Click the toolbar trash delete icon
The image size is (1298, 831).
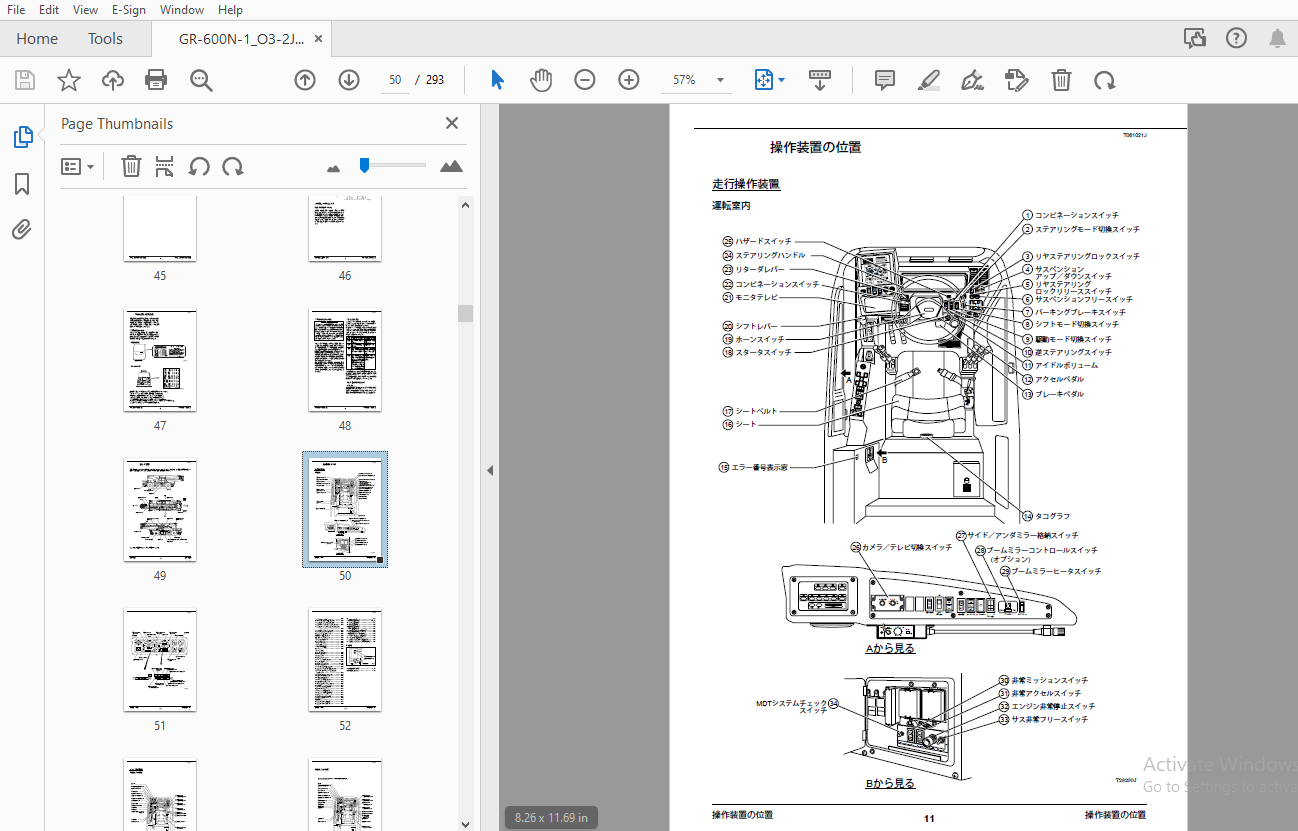click(1061, 80)
